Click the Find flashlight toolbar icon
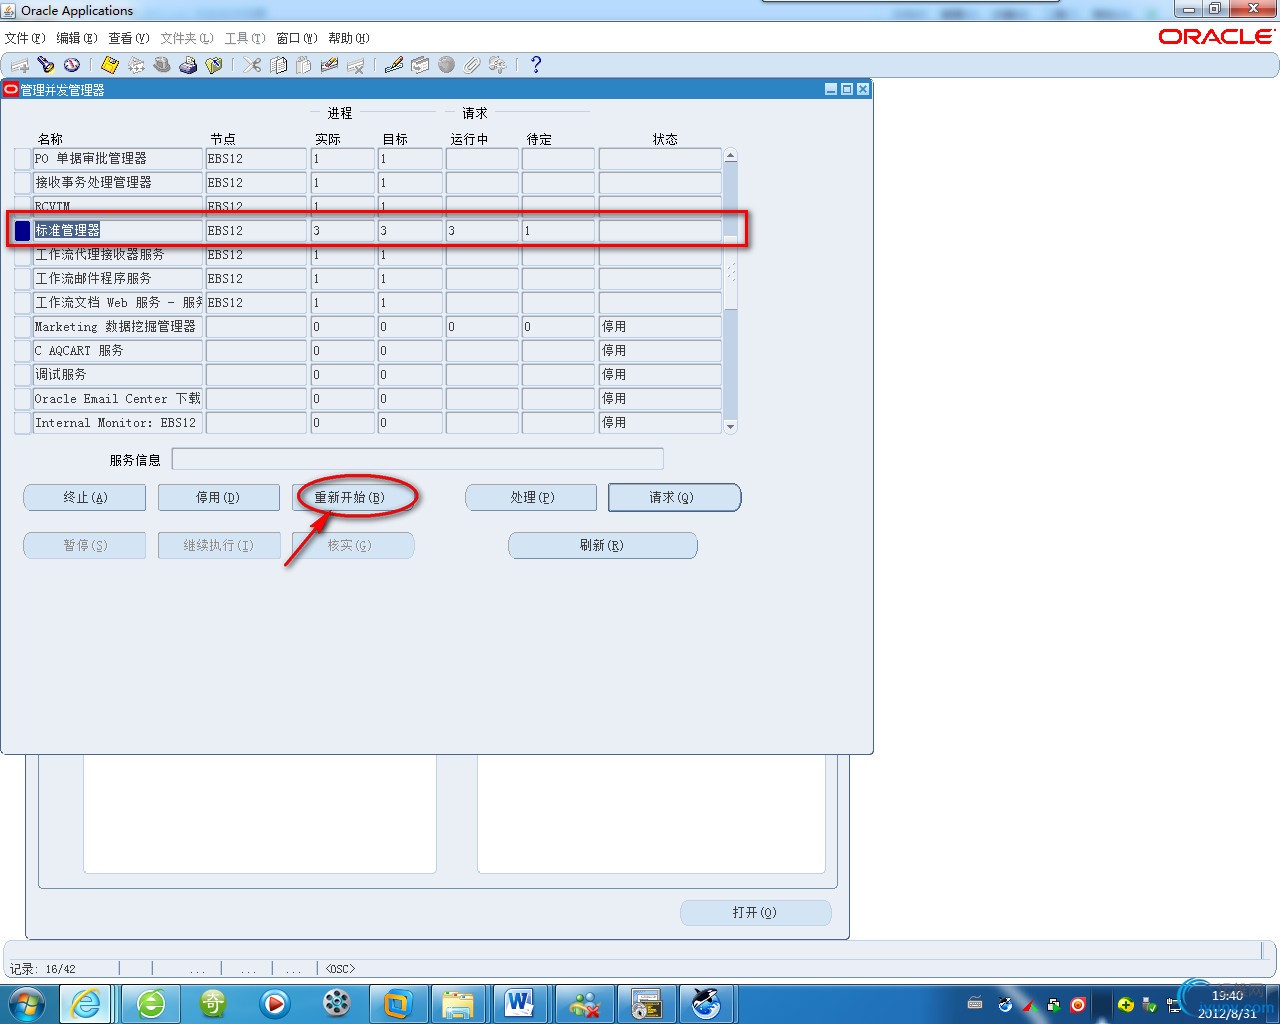This screenshot has height=1024, width=1280. [46, 65]
